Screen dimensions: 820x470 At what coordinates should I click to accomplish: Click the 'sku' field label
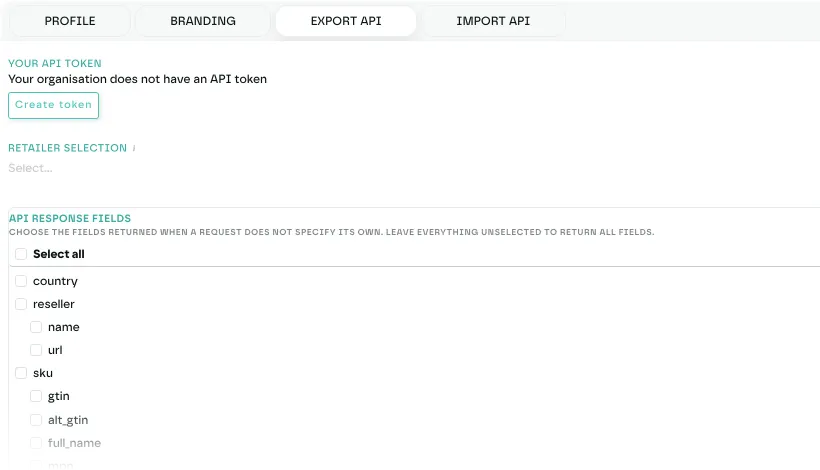click(43, 373)
